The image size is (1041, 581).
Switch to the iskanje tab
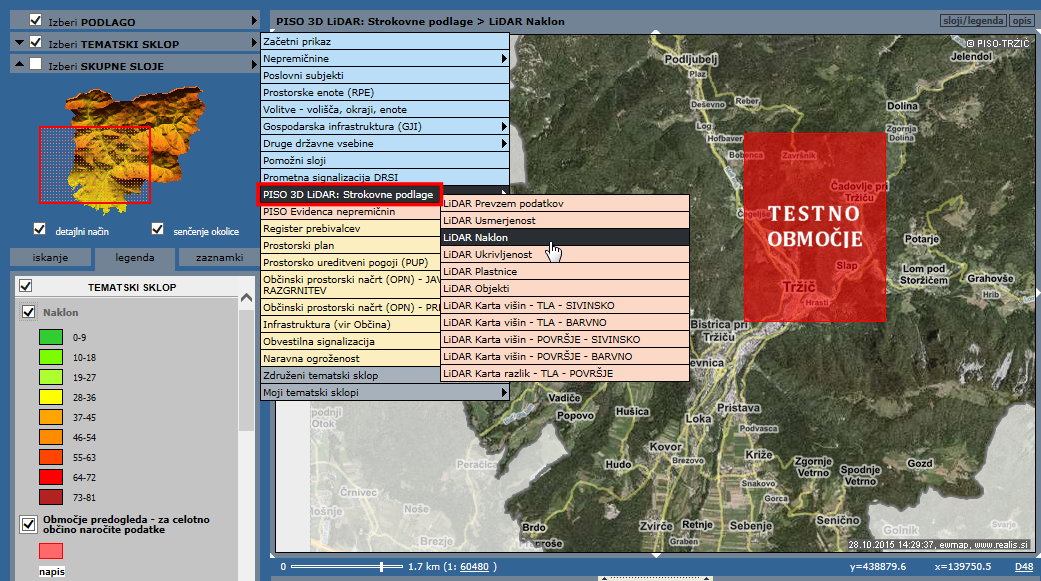[x=51, y=258]
